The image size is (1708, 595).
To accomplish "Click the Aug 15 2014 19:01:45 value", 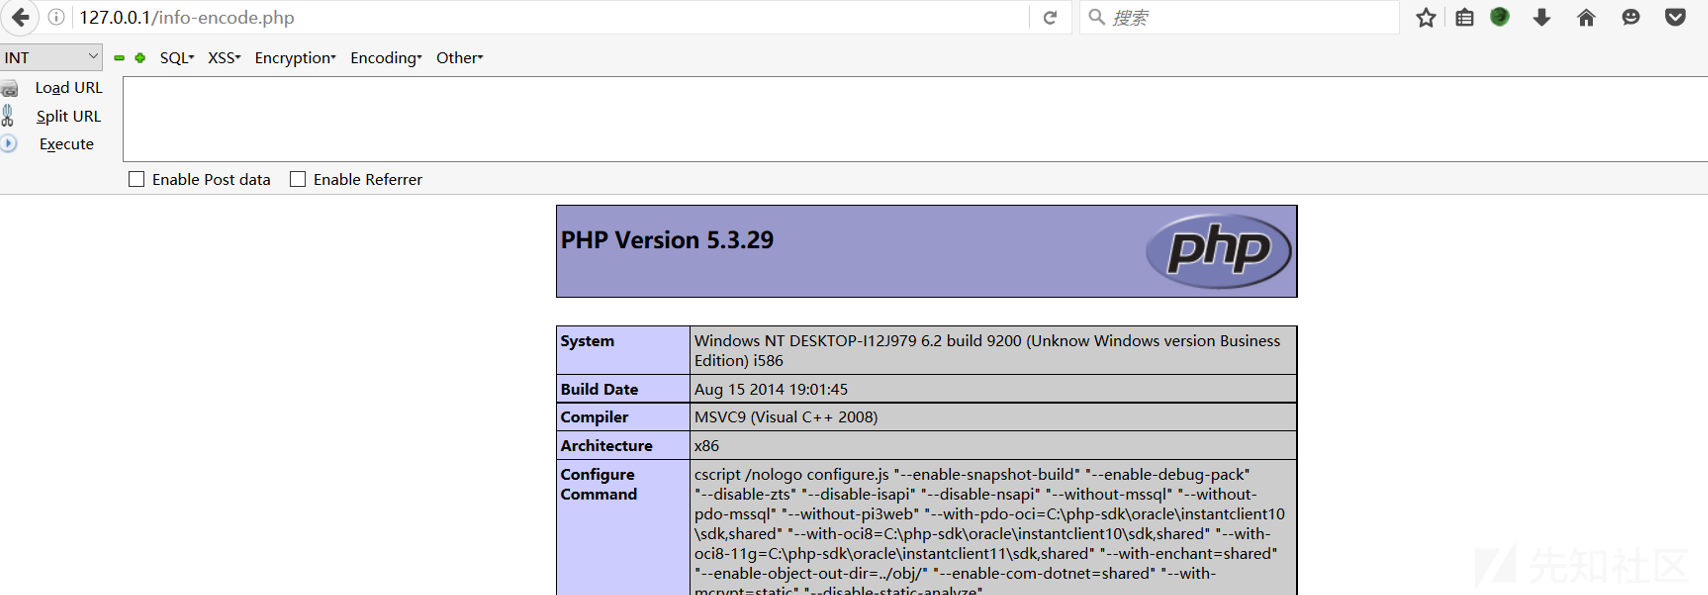I will pos(771,389).
